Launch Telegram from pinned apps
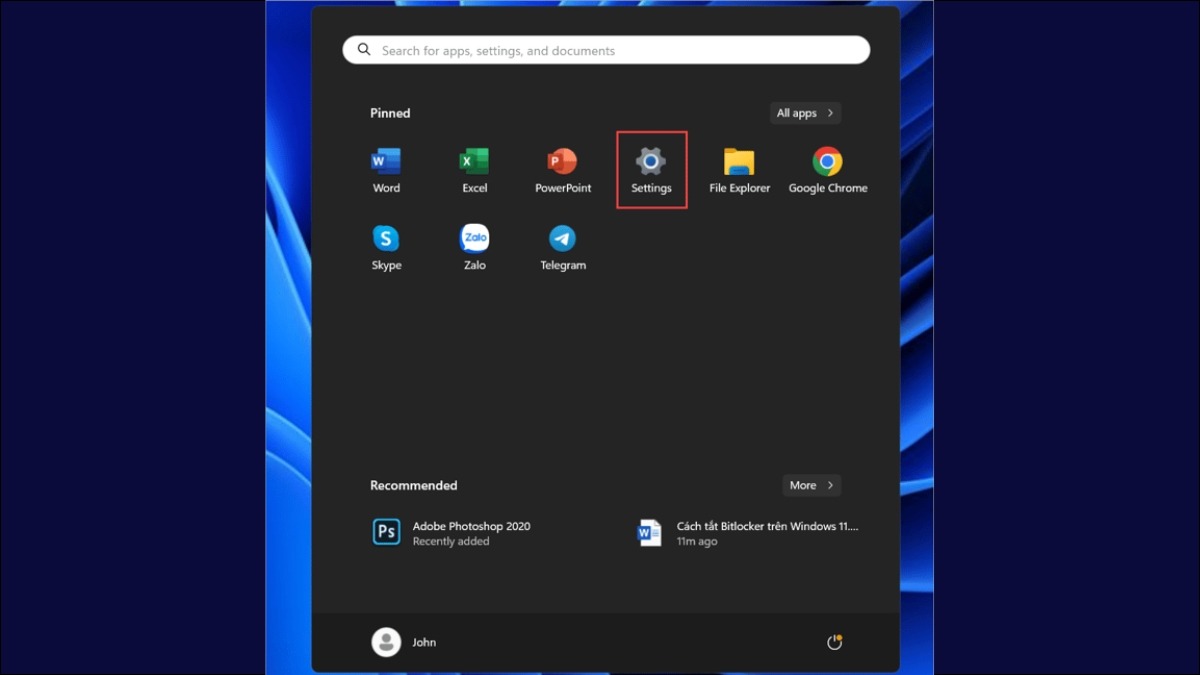This screenshot has width=1200, height=675. point(563,248)
